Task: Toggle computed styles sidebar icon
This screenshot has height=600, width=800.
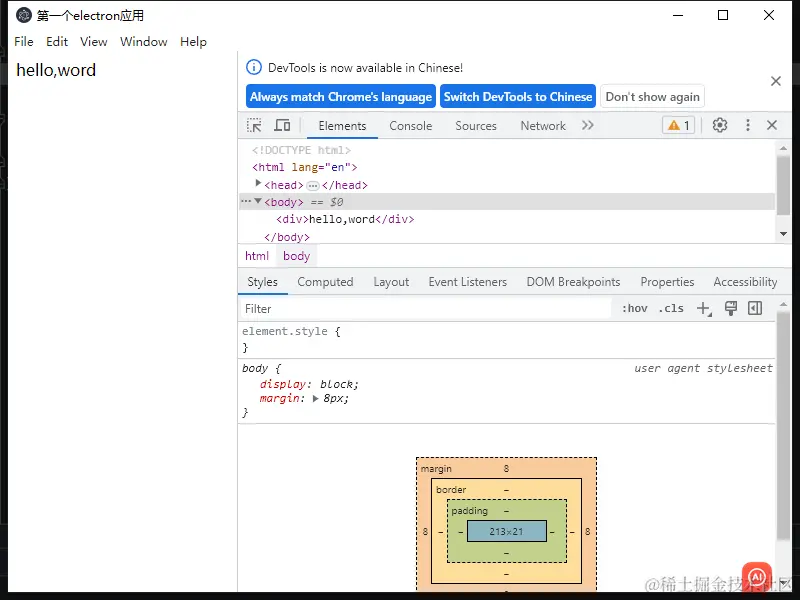Action: (755, 308)
